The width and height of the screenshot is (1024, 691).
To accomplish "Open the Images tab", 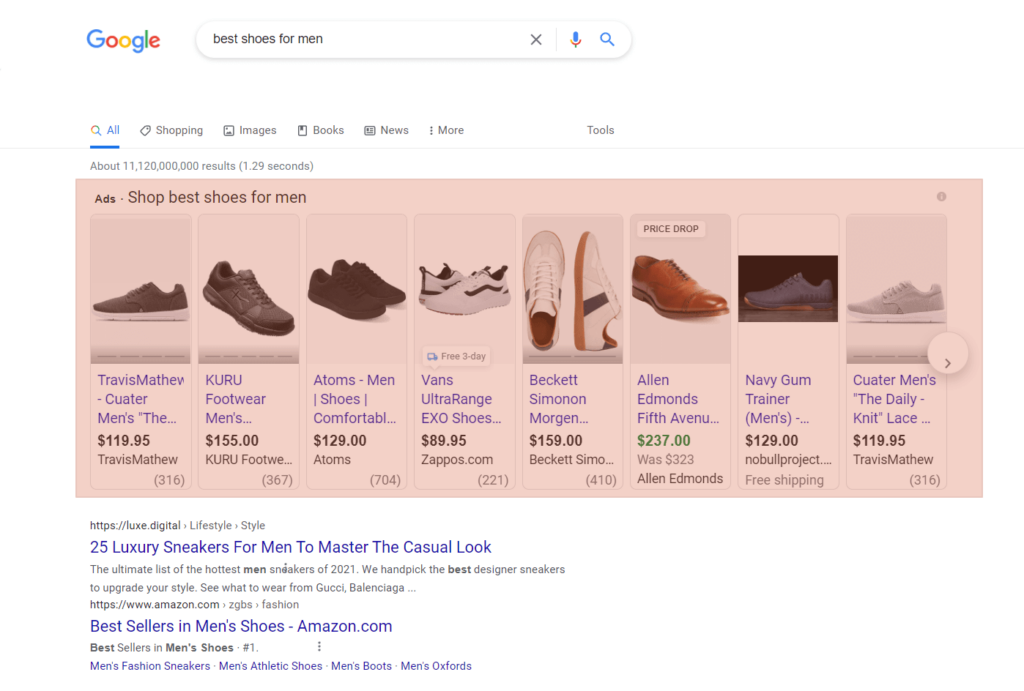I will [x=250, y=130].
